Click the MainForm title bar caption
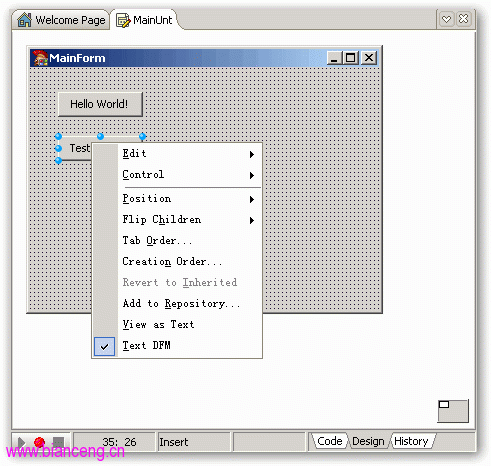Viewport: 491px width, 466px height. (77, 58)
